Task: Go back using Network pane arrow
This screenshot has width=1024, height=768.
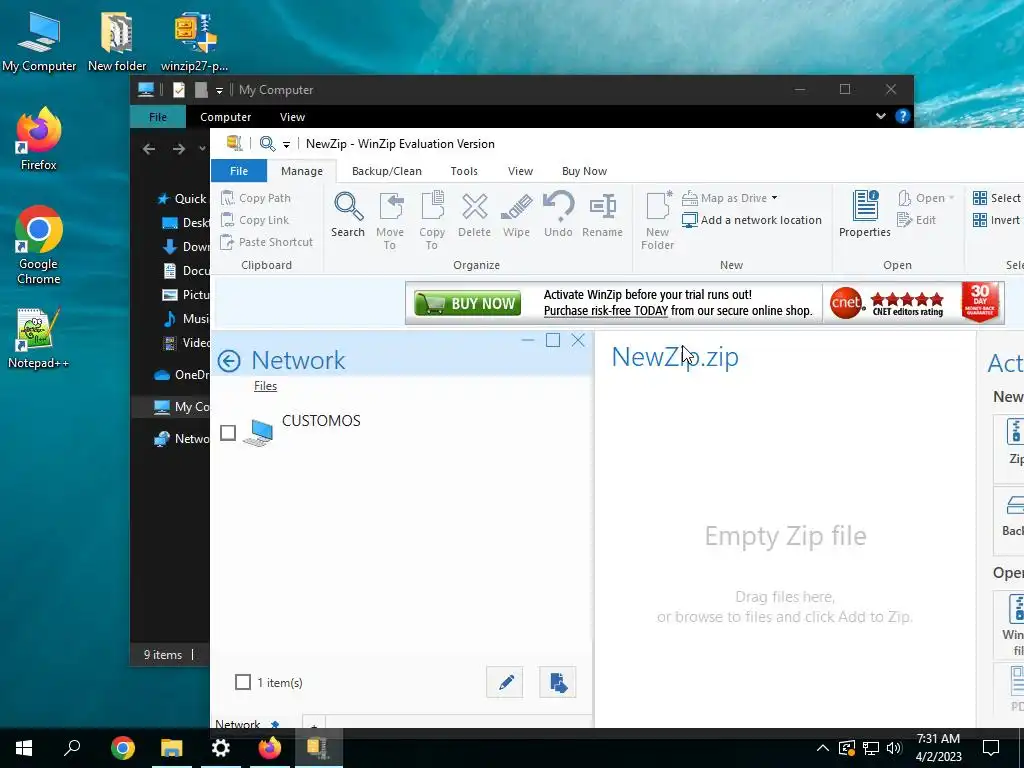Action: tap(229, 361)
